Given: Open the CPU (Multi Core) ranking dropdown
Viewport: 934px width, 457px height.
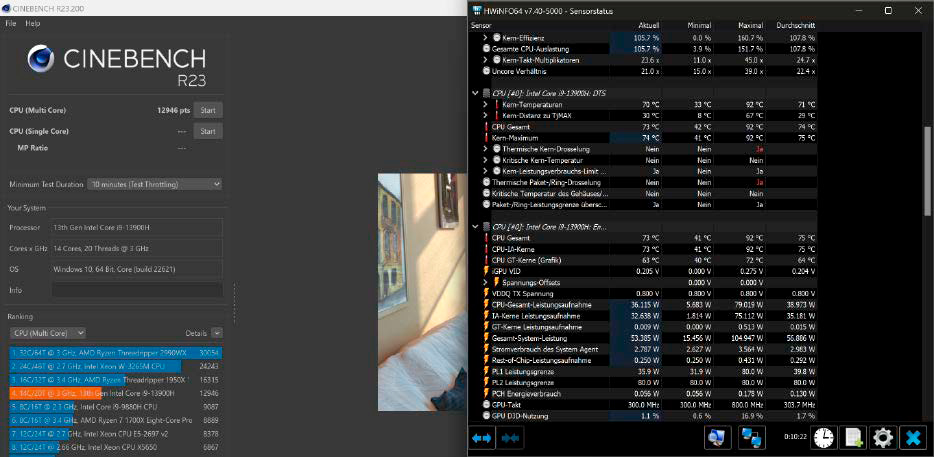Looking at the screenshot, I should (x=48, y=333).
